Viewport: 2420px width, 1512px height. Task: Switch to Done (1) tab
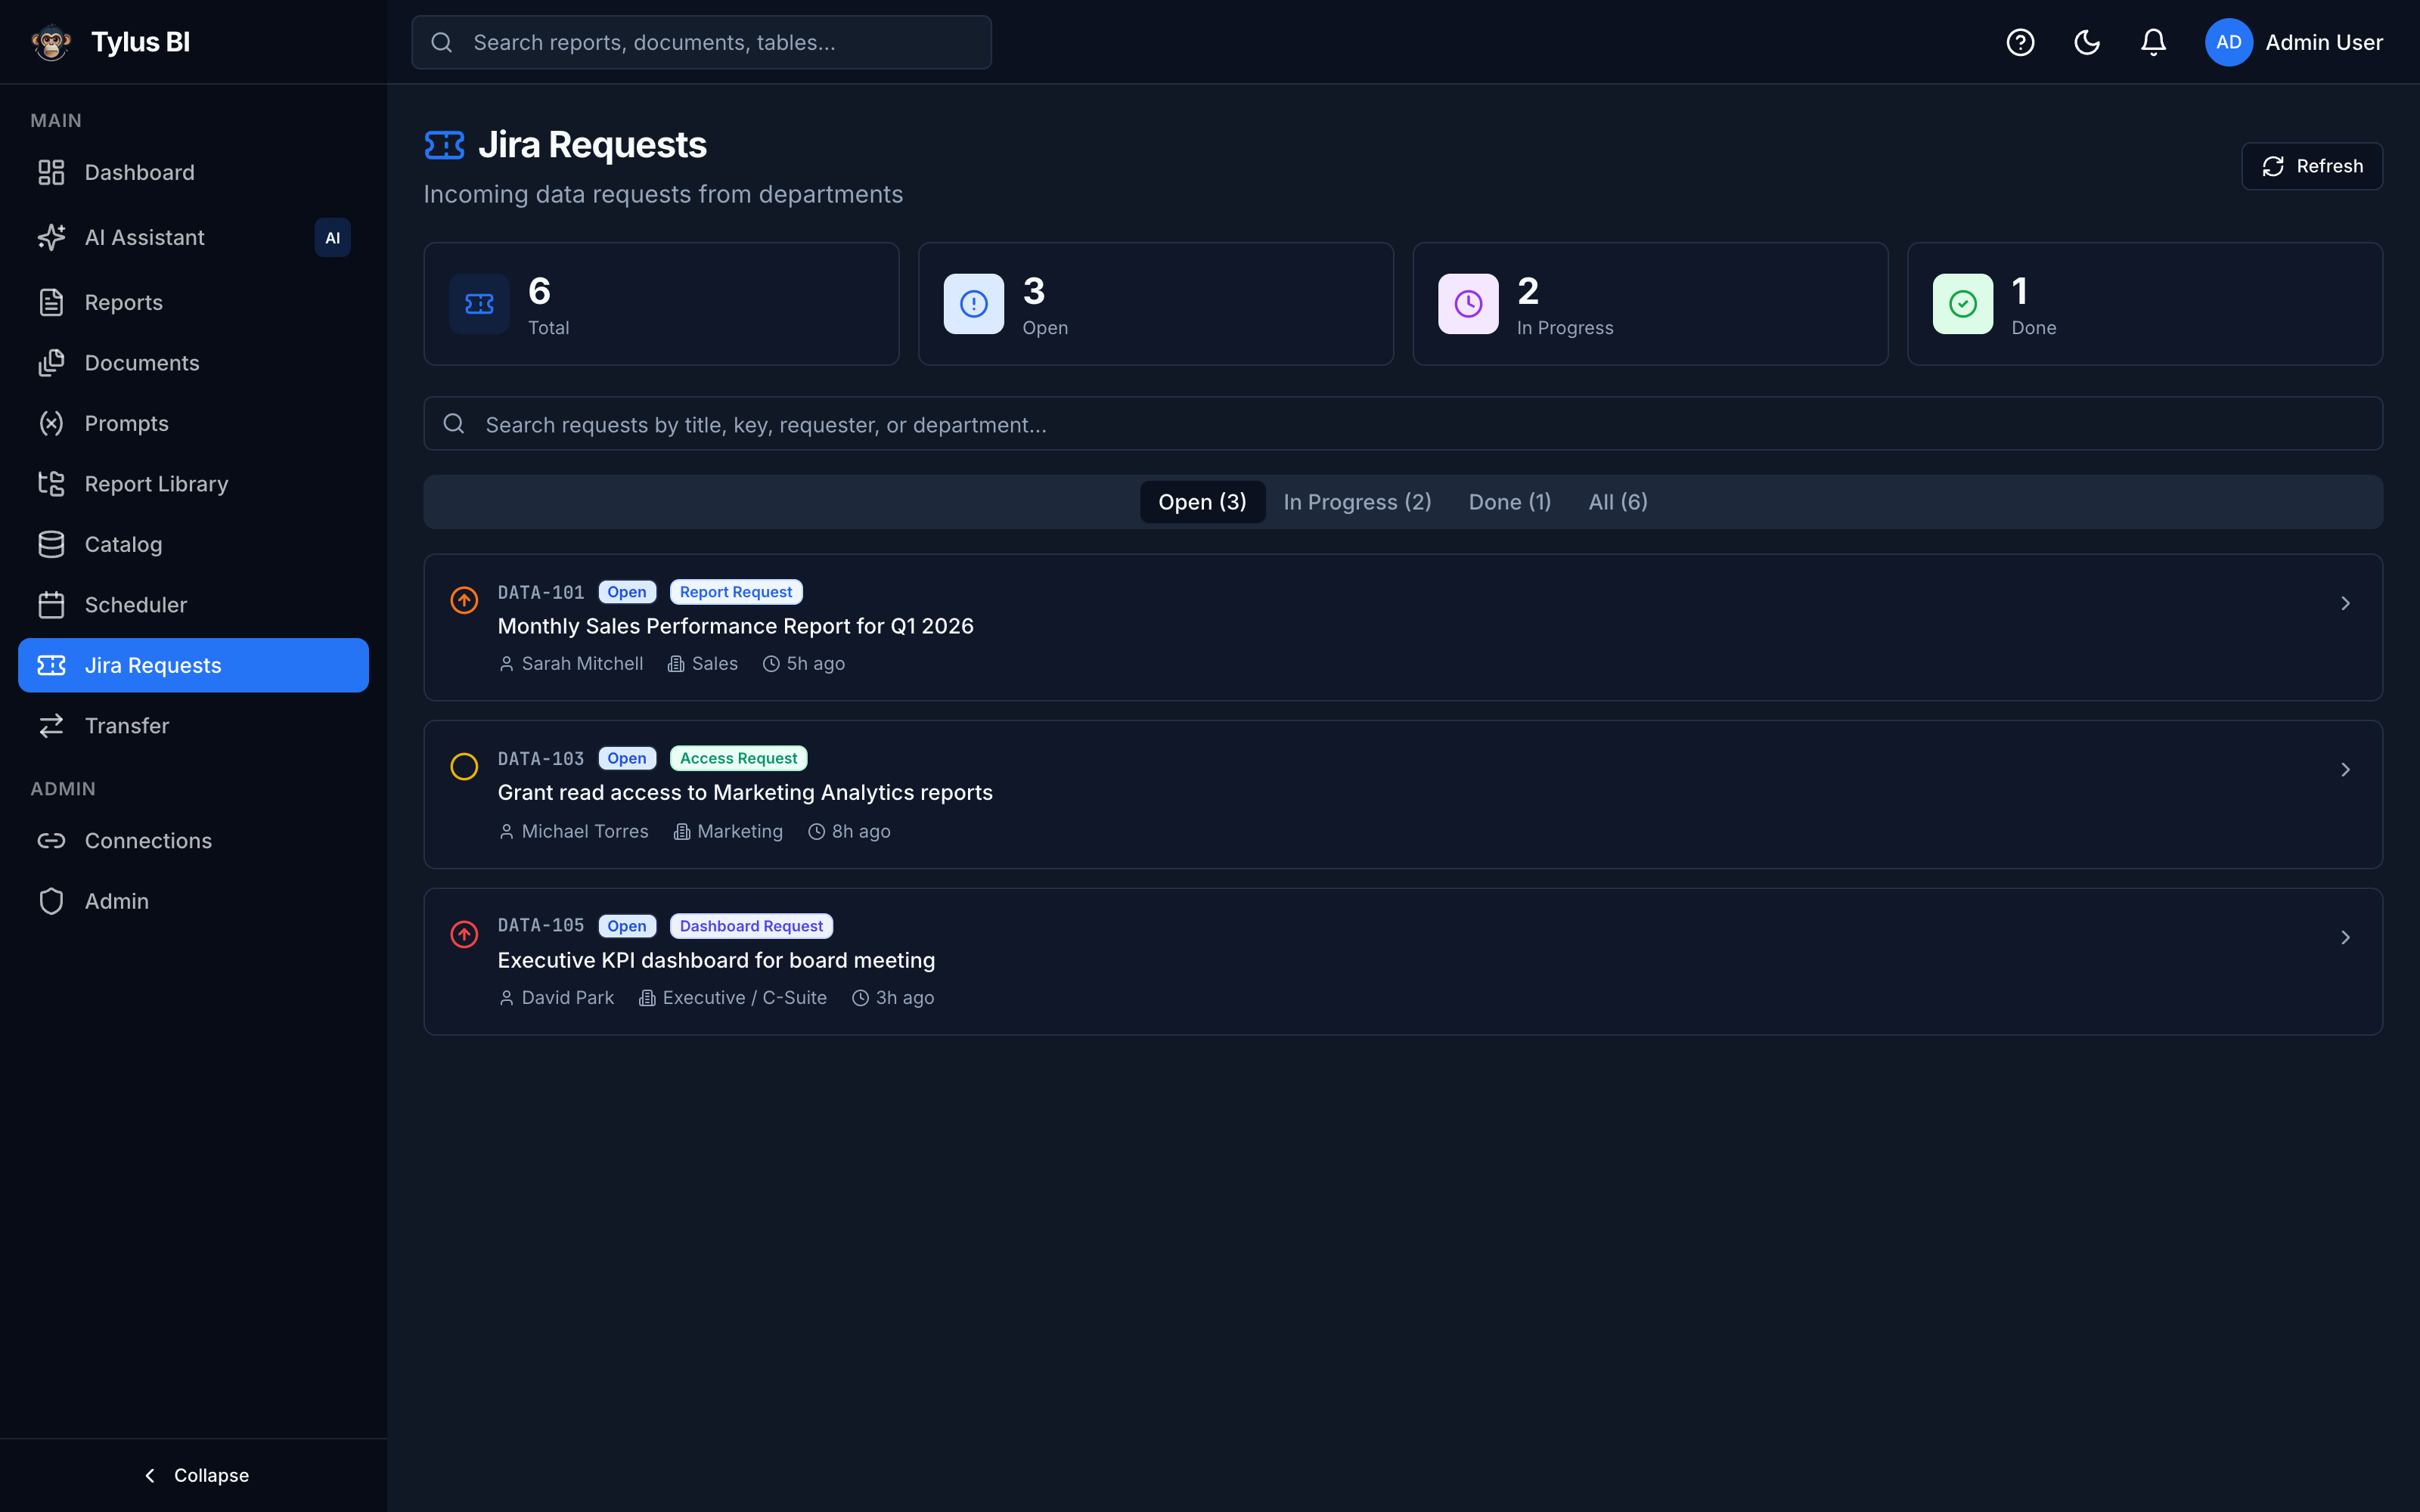point(1510,502)
